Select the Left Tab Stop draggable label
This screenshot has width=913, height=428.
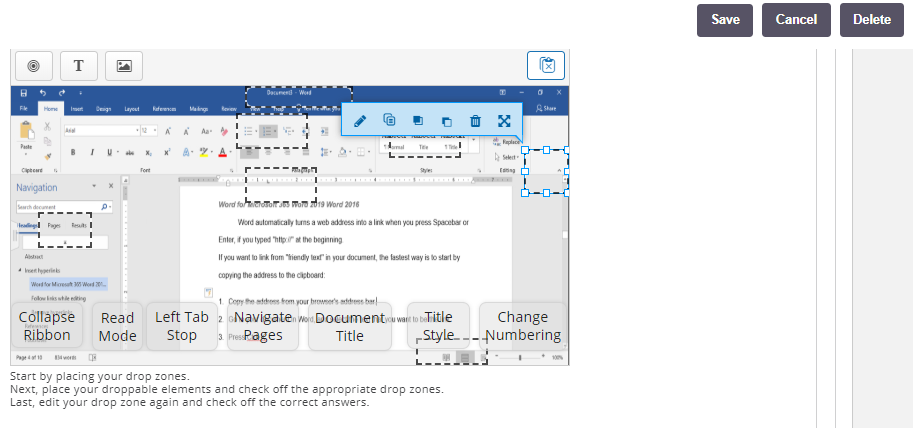click(x=182, y=326)
